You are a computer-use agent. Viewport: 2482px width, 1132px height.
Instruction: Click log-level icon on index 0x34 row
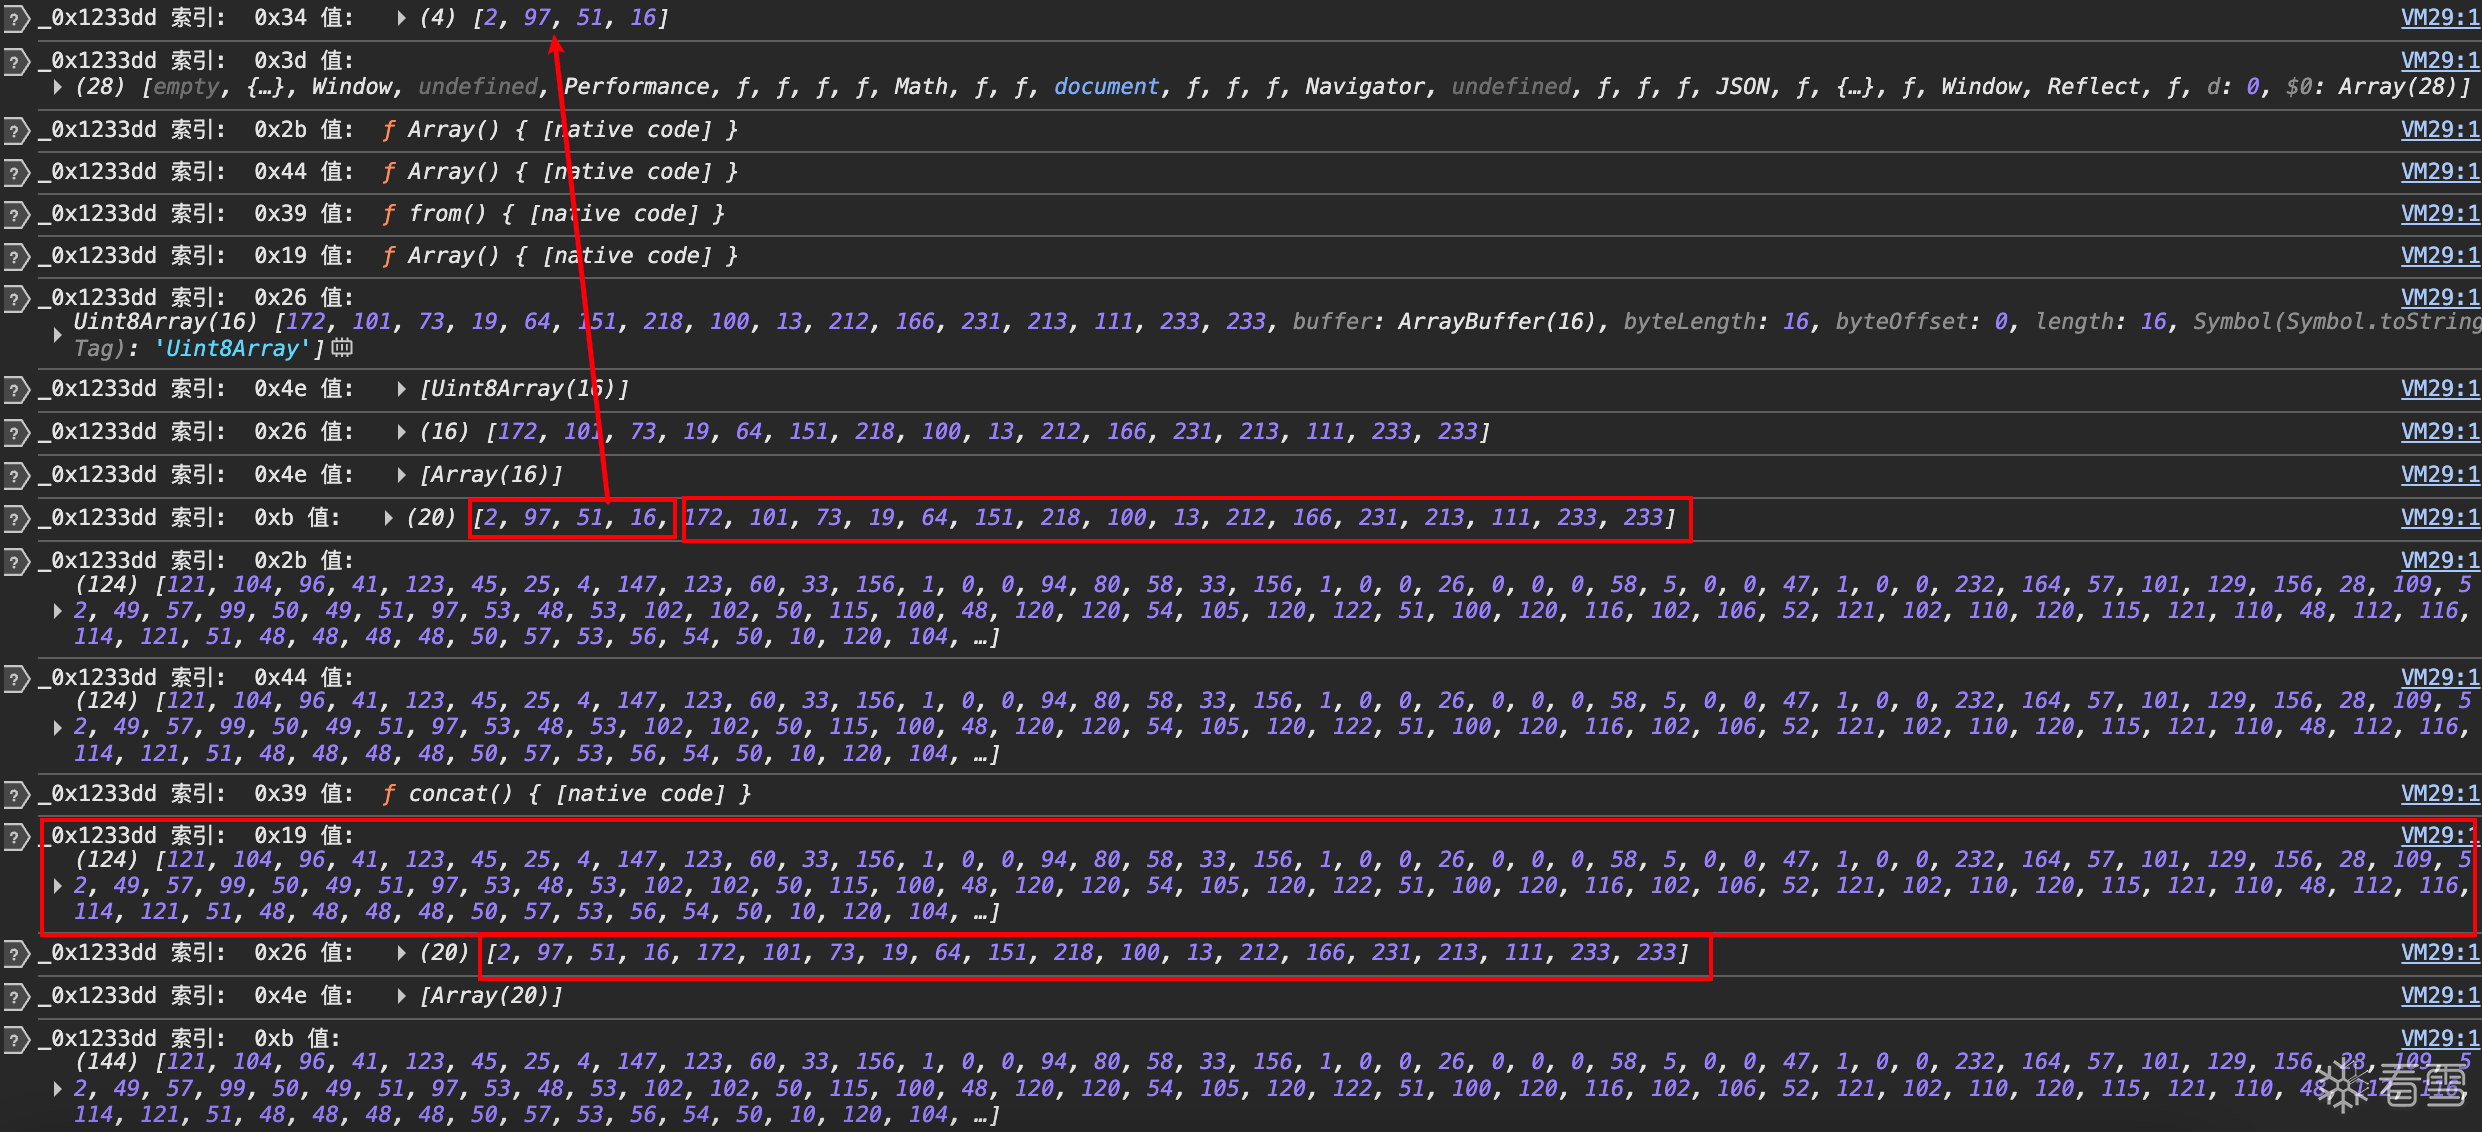coord(14,19)
